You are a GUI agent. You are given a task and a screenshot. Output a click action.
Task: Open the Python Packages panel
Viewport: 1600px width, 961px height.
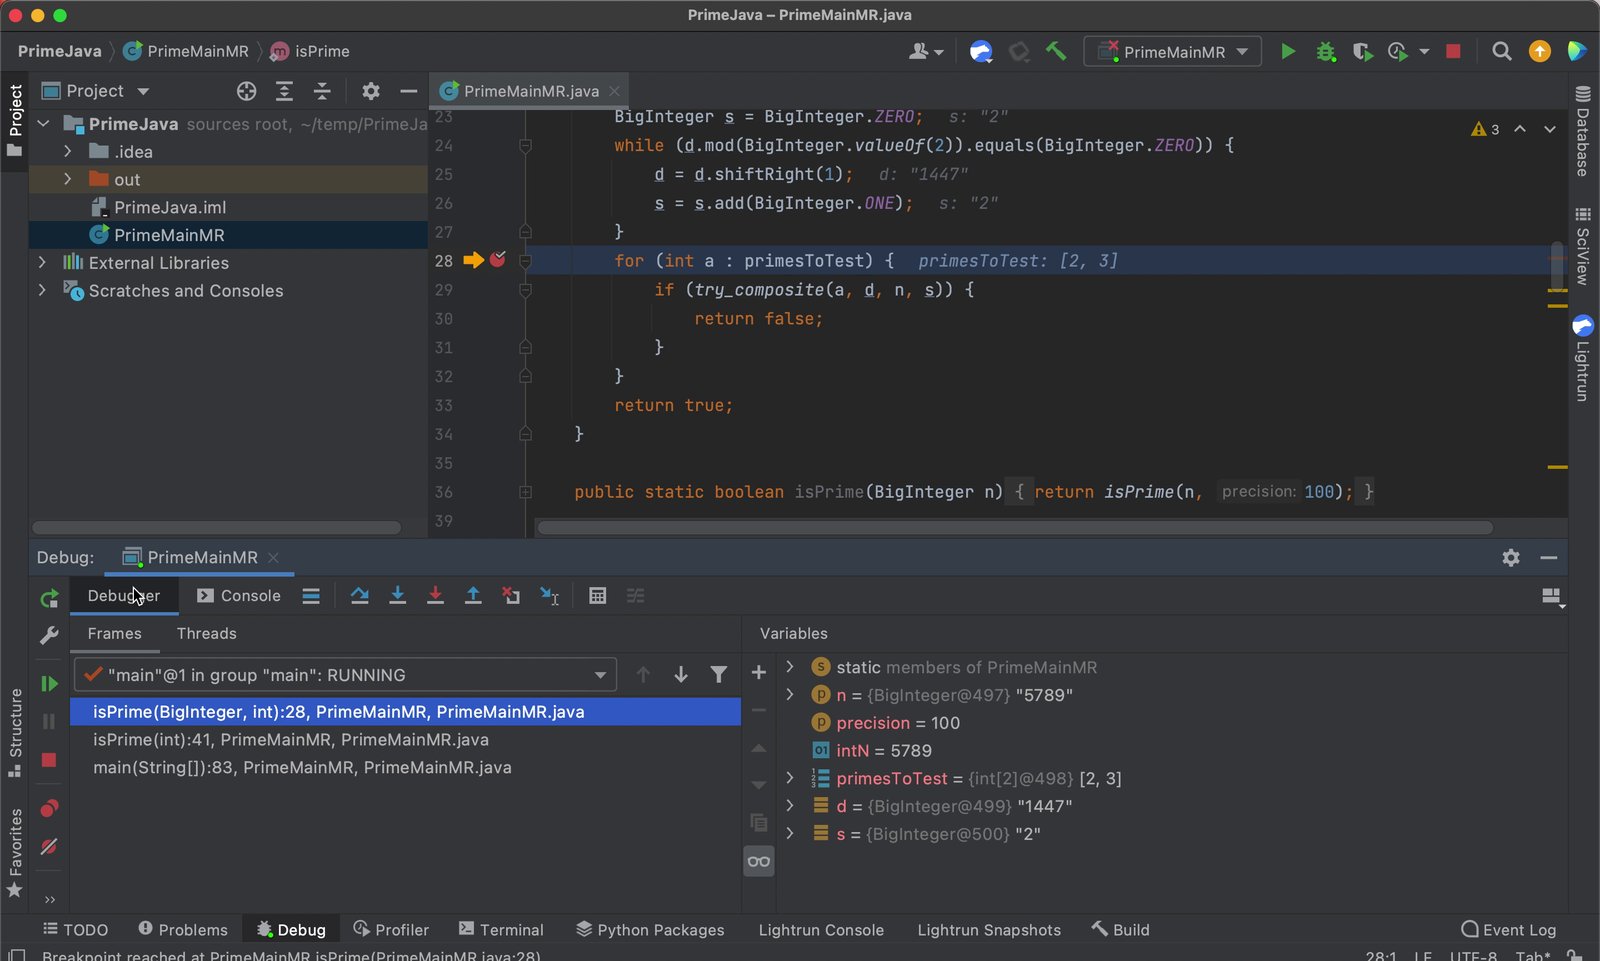[x=650, y=930]
